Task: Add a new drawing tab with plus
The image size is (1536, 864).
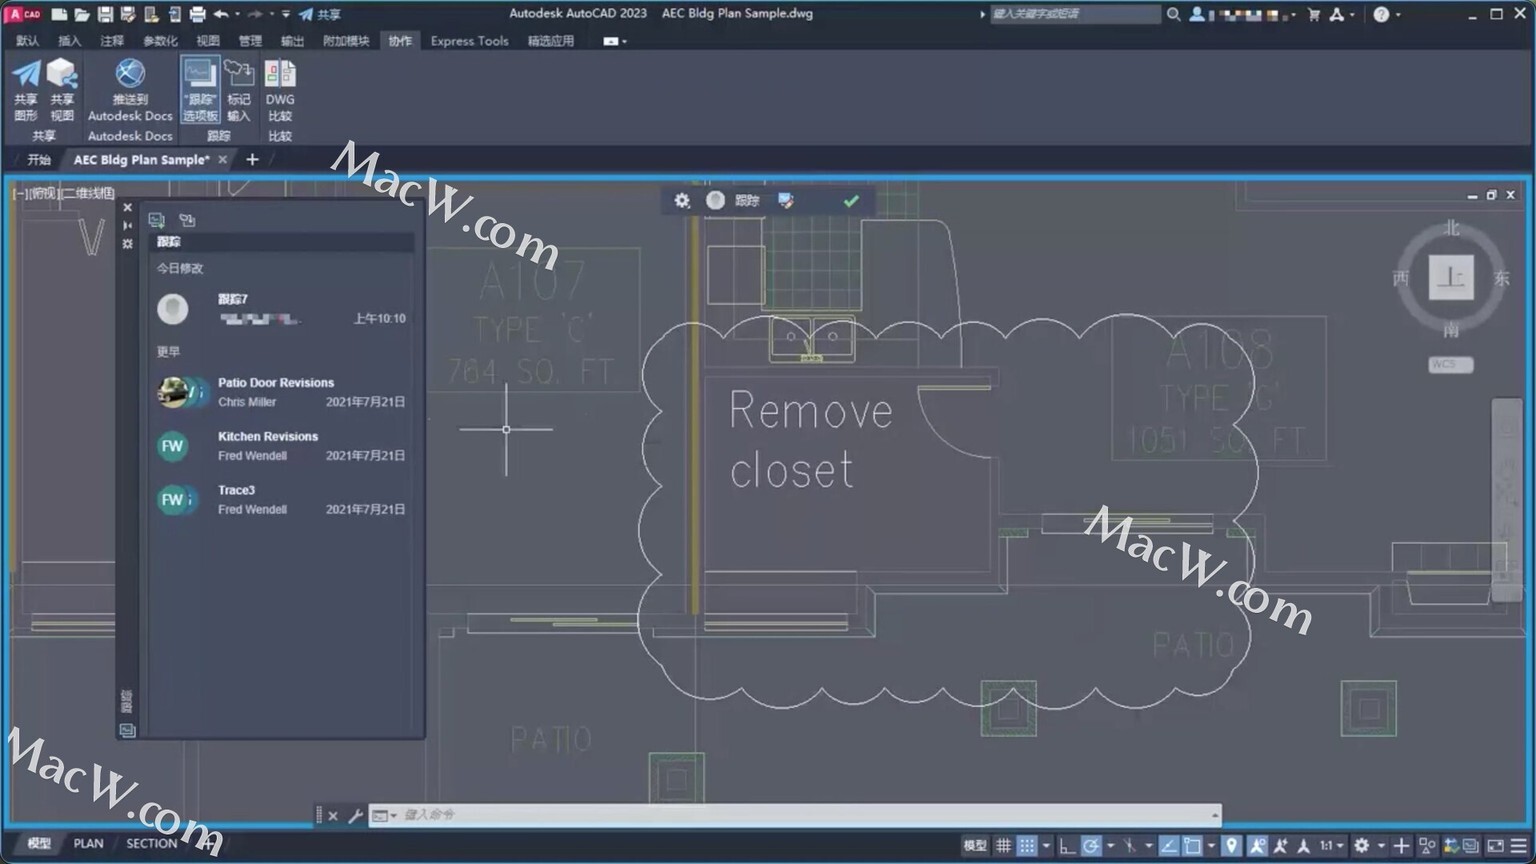Action: pos(252,160)
